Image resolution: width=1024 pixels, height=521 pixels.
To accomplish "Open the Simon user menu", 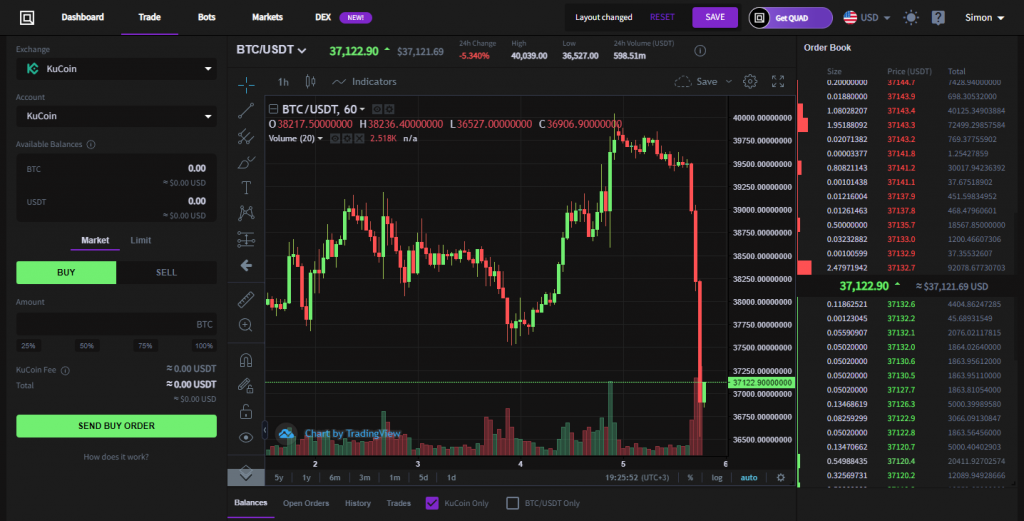I will point(984,18).
